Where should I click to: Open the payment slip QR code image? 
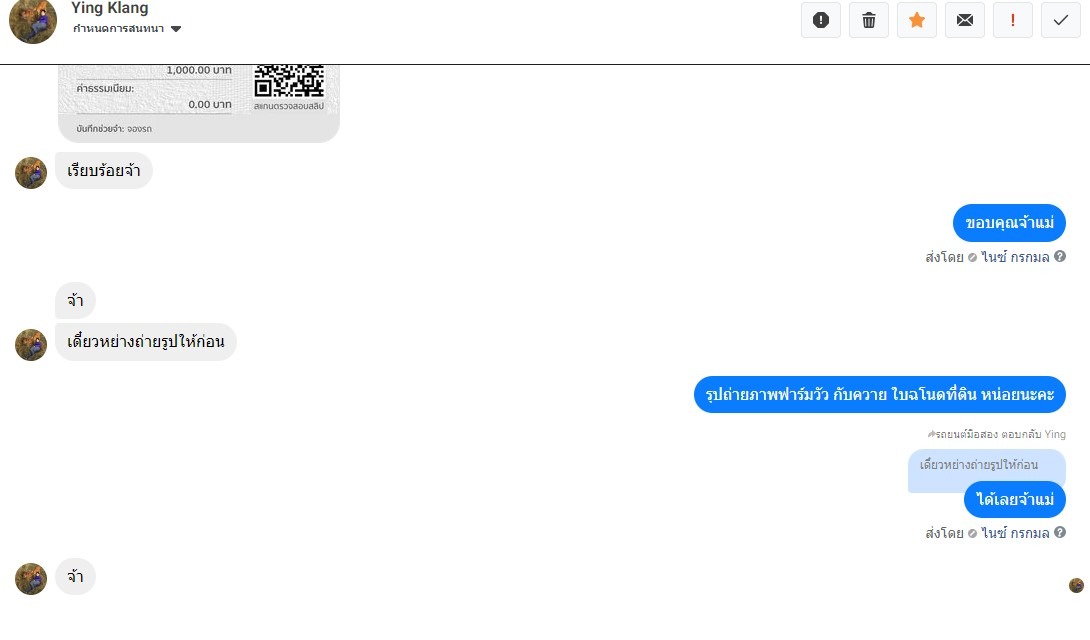coord(289,81)
